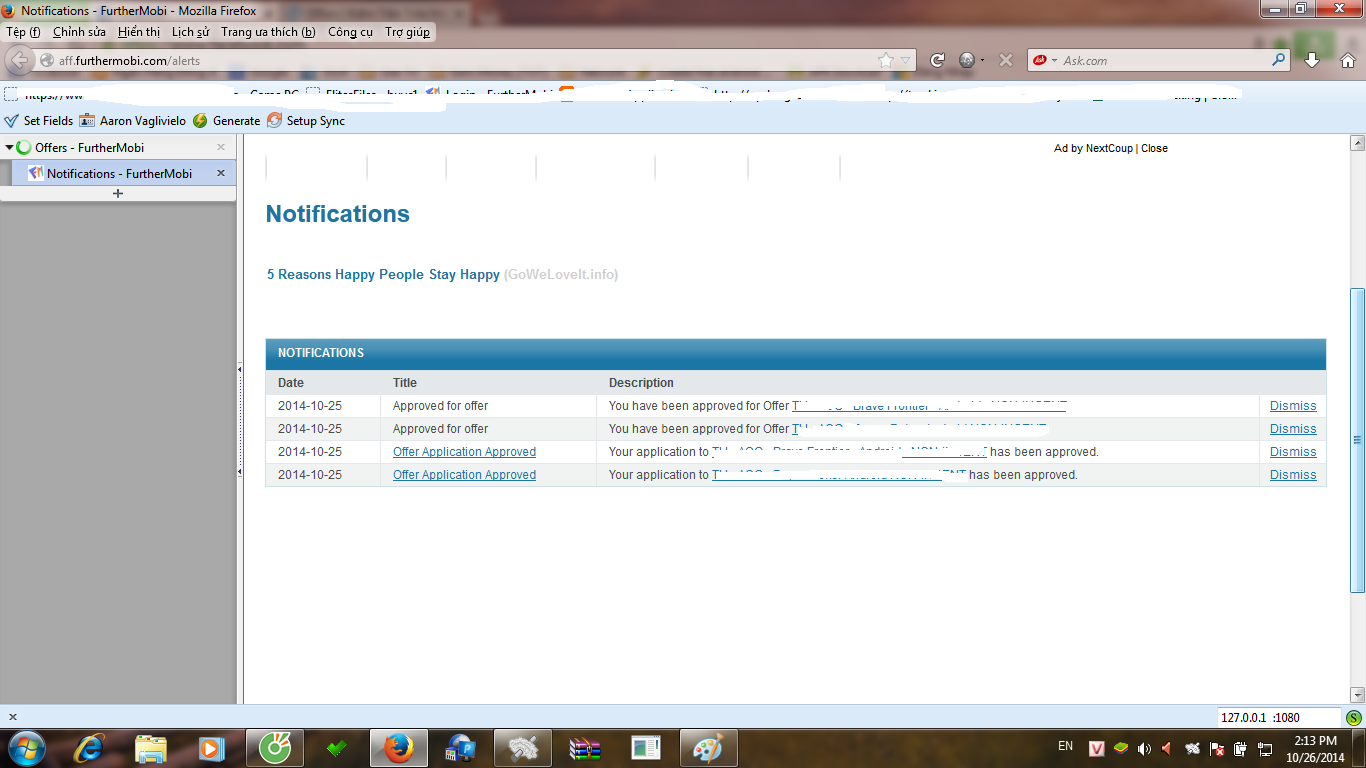The height and width of the screenshot is (768, 1366).
Task: Click the search magnifier in Ask.com box
Action: pos(1279,60)
